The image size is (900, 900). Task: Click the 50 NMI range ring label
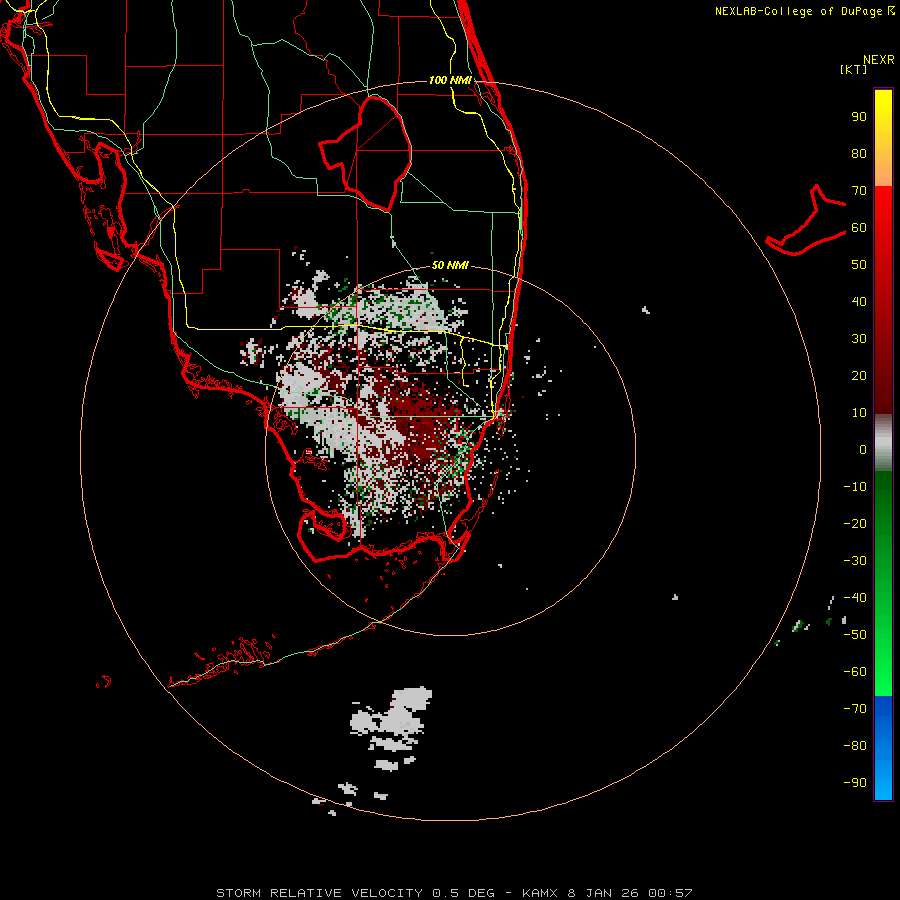coord(450,265)
